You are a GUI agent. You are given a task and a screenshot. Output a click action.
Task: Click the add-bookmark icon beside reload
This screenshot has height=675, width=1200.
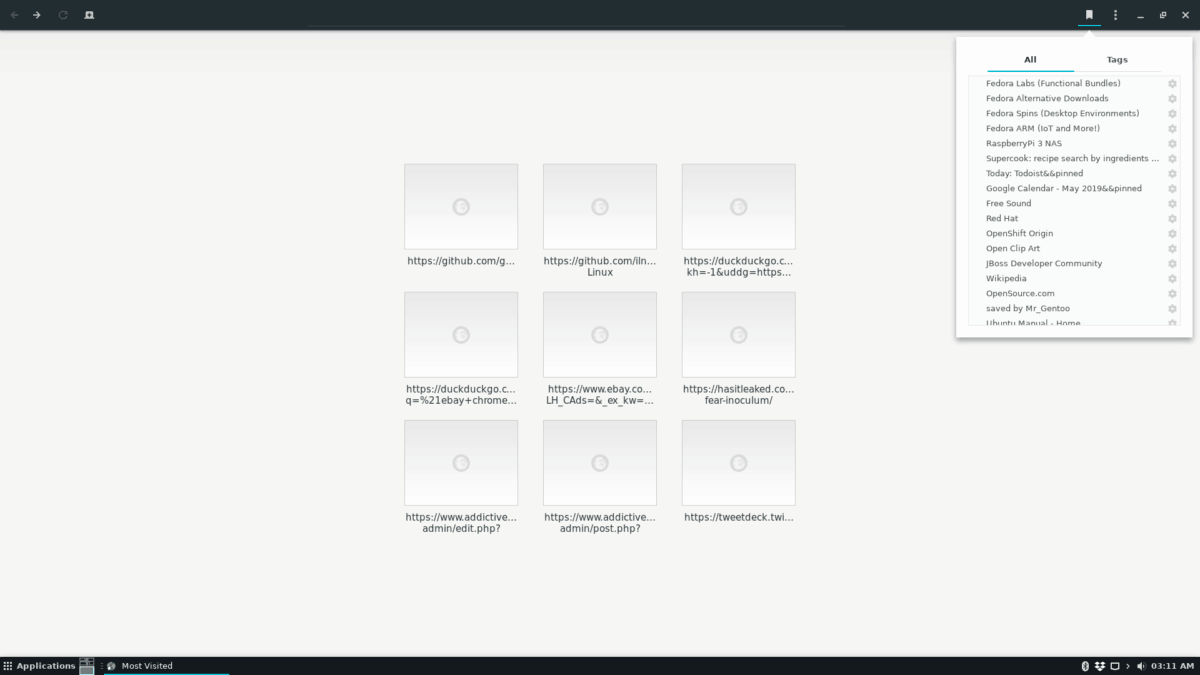point(89,15)
